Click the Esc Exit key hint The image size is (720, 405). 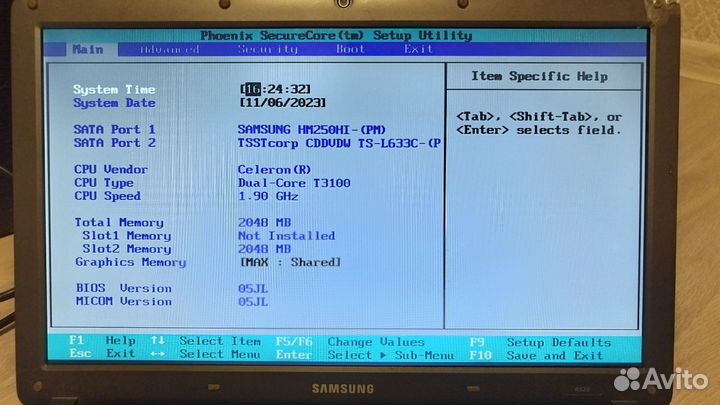pos(102,354)
